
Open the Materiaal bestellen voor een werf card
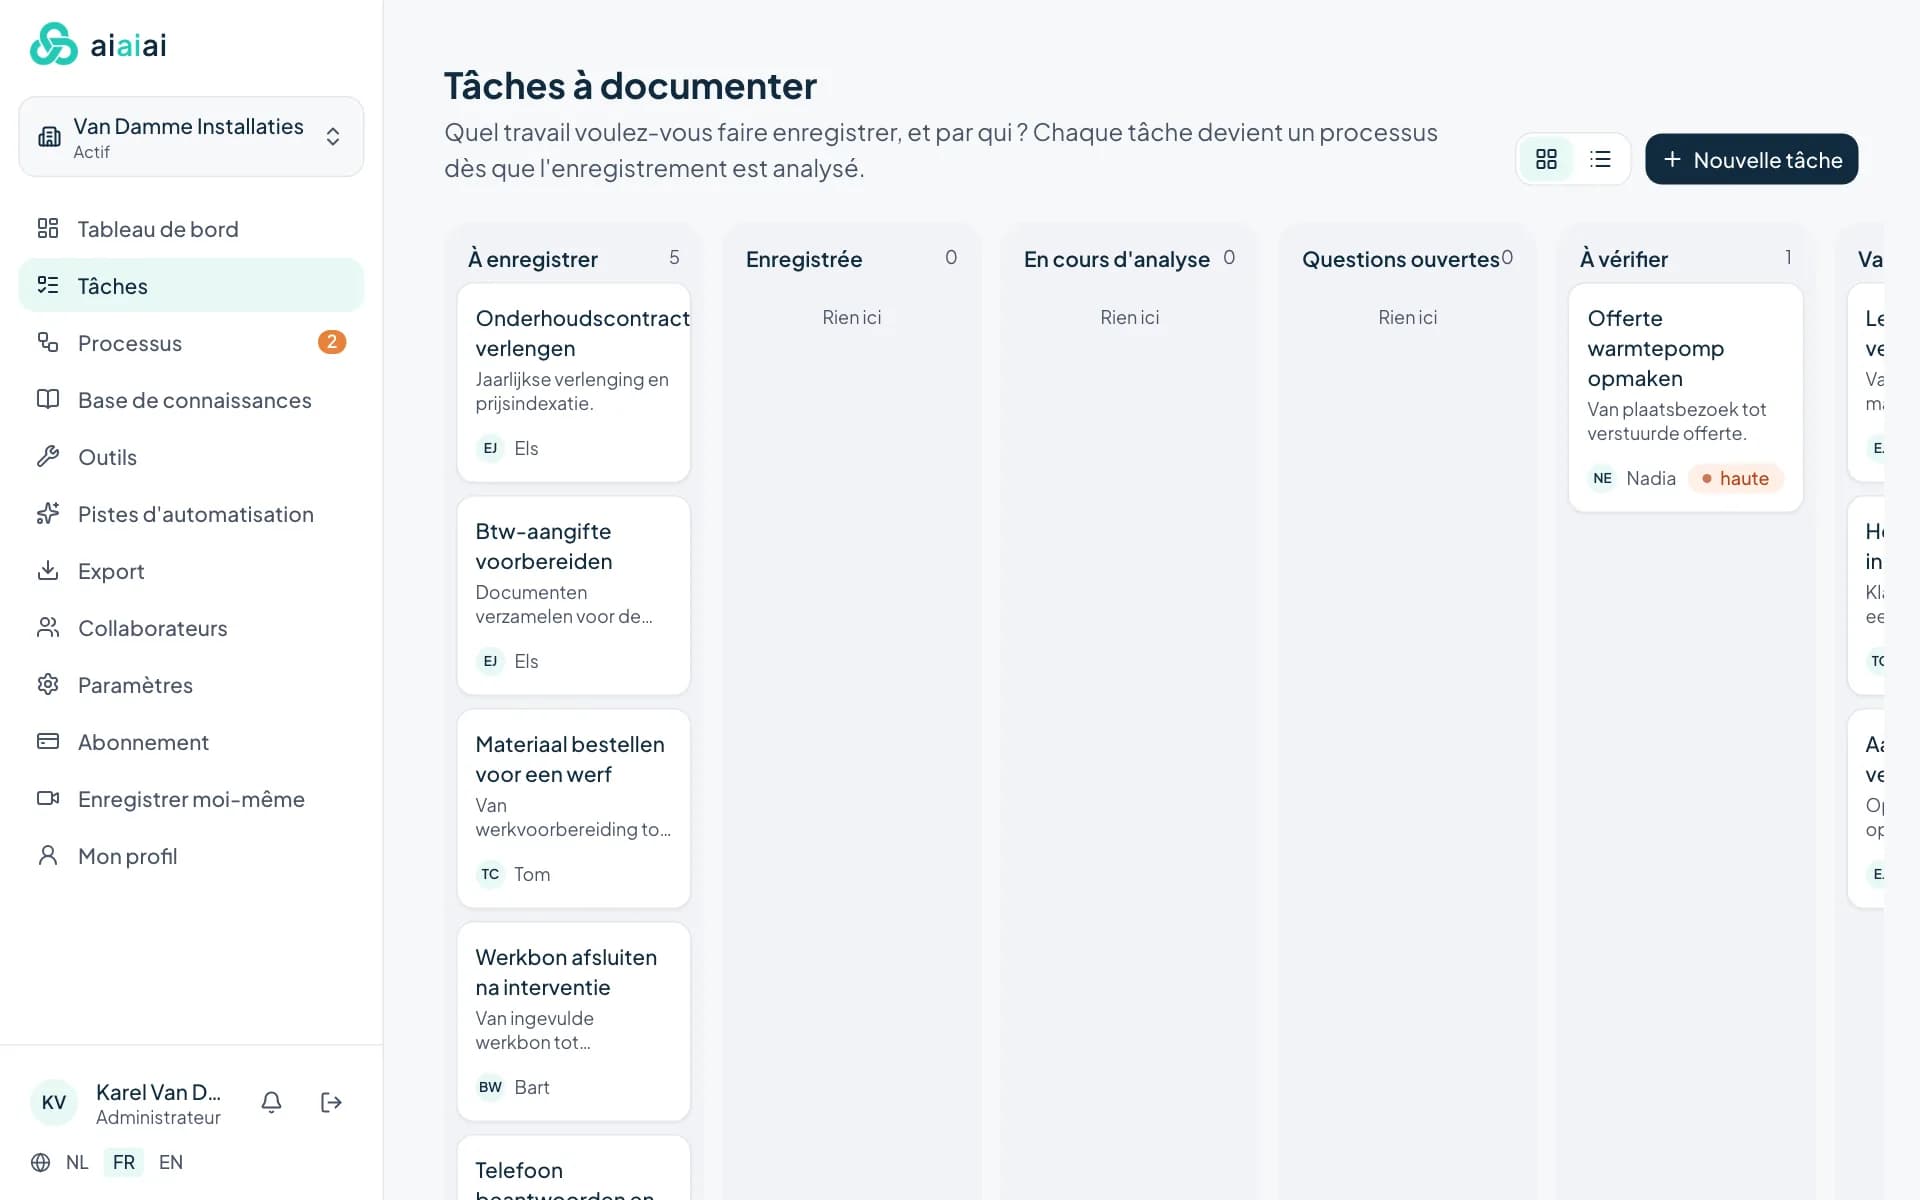(573, 808)
